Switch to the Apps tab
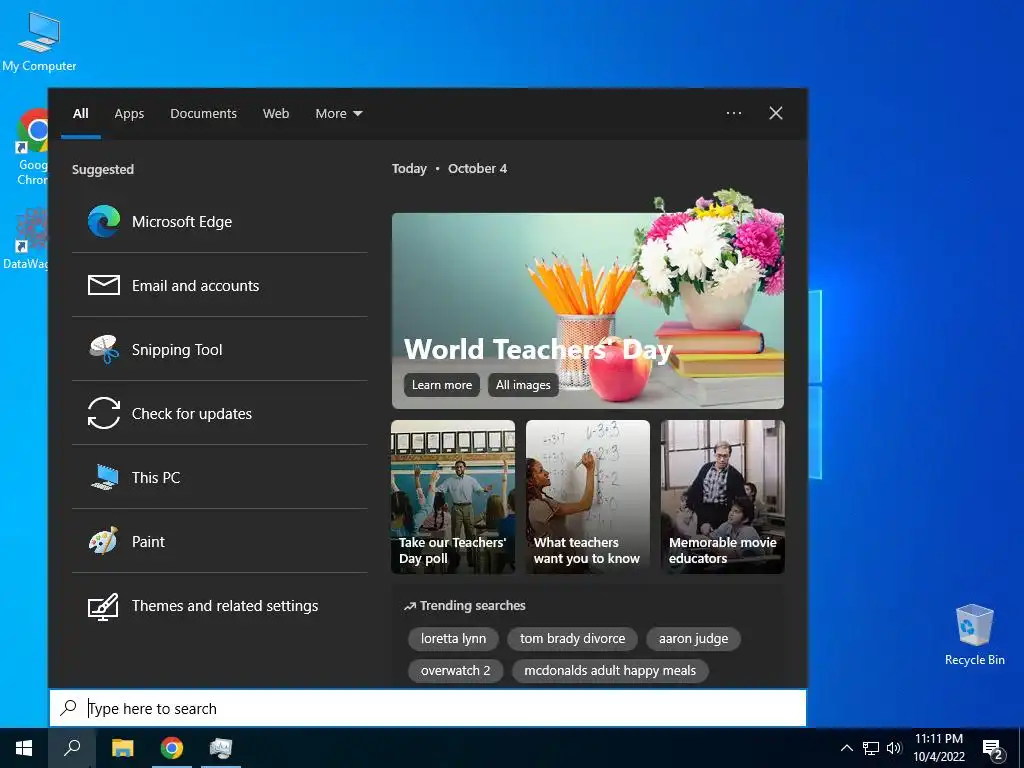Screen dimensions: 1024x768 pyautogui.click(x=129, y=114)
